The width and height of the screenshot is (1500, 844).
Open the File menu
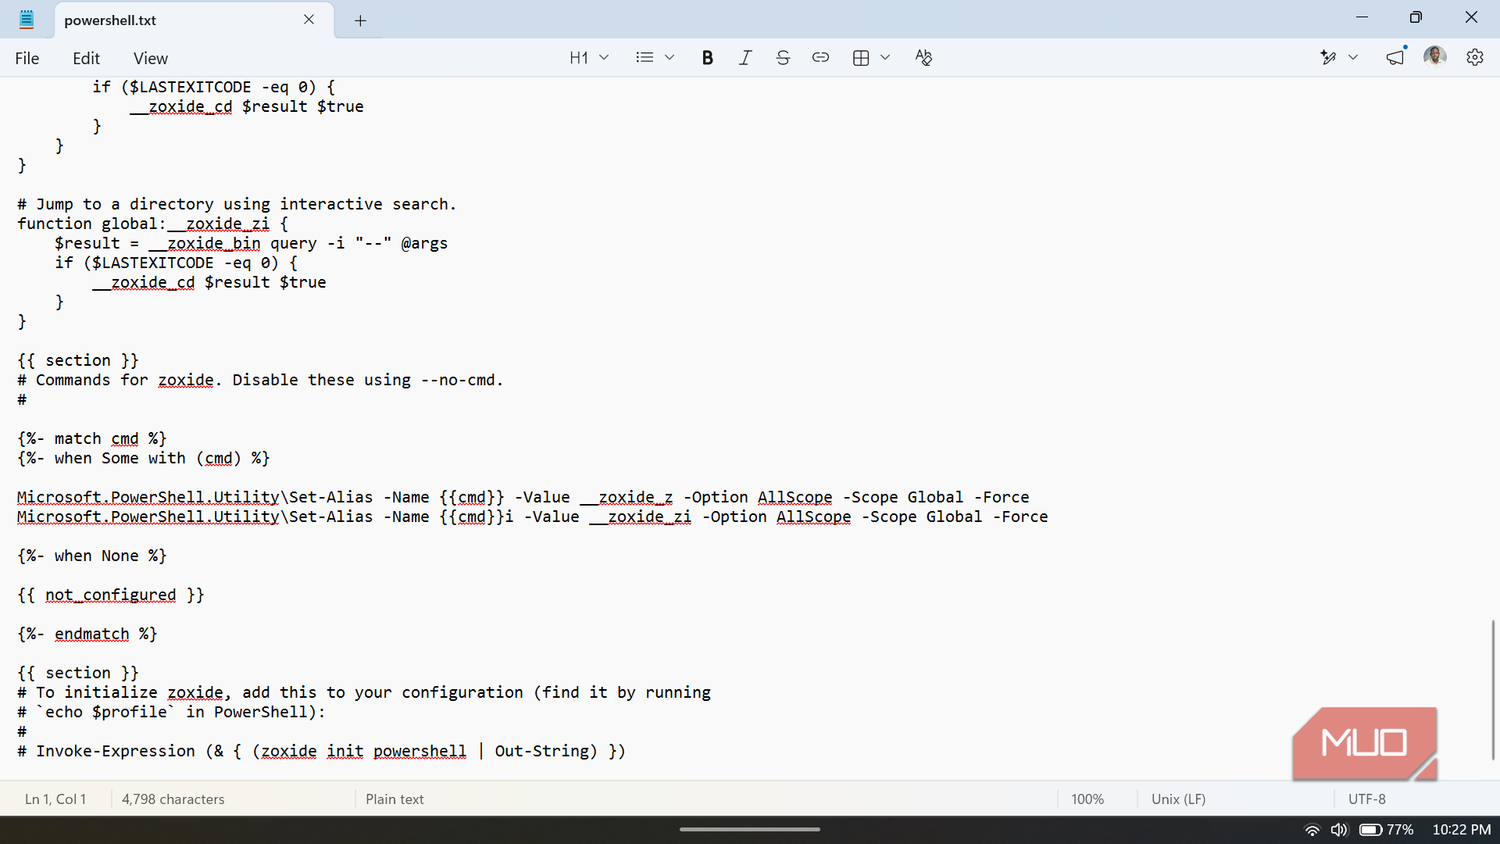tap(27, 58)
